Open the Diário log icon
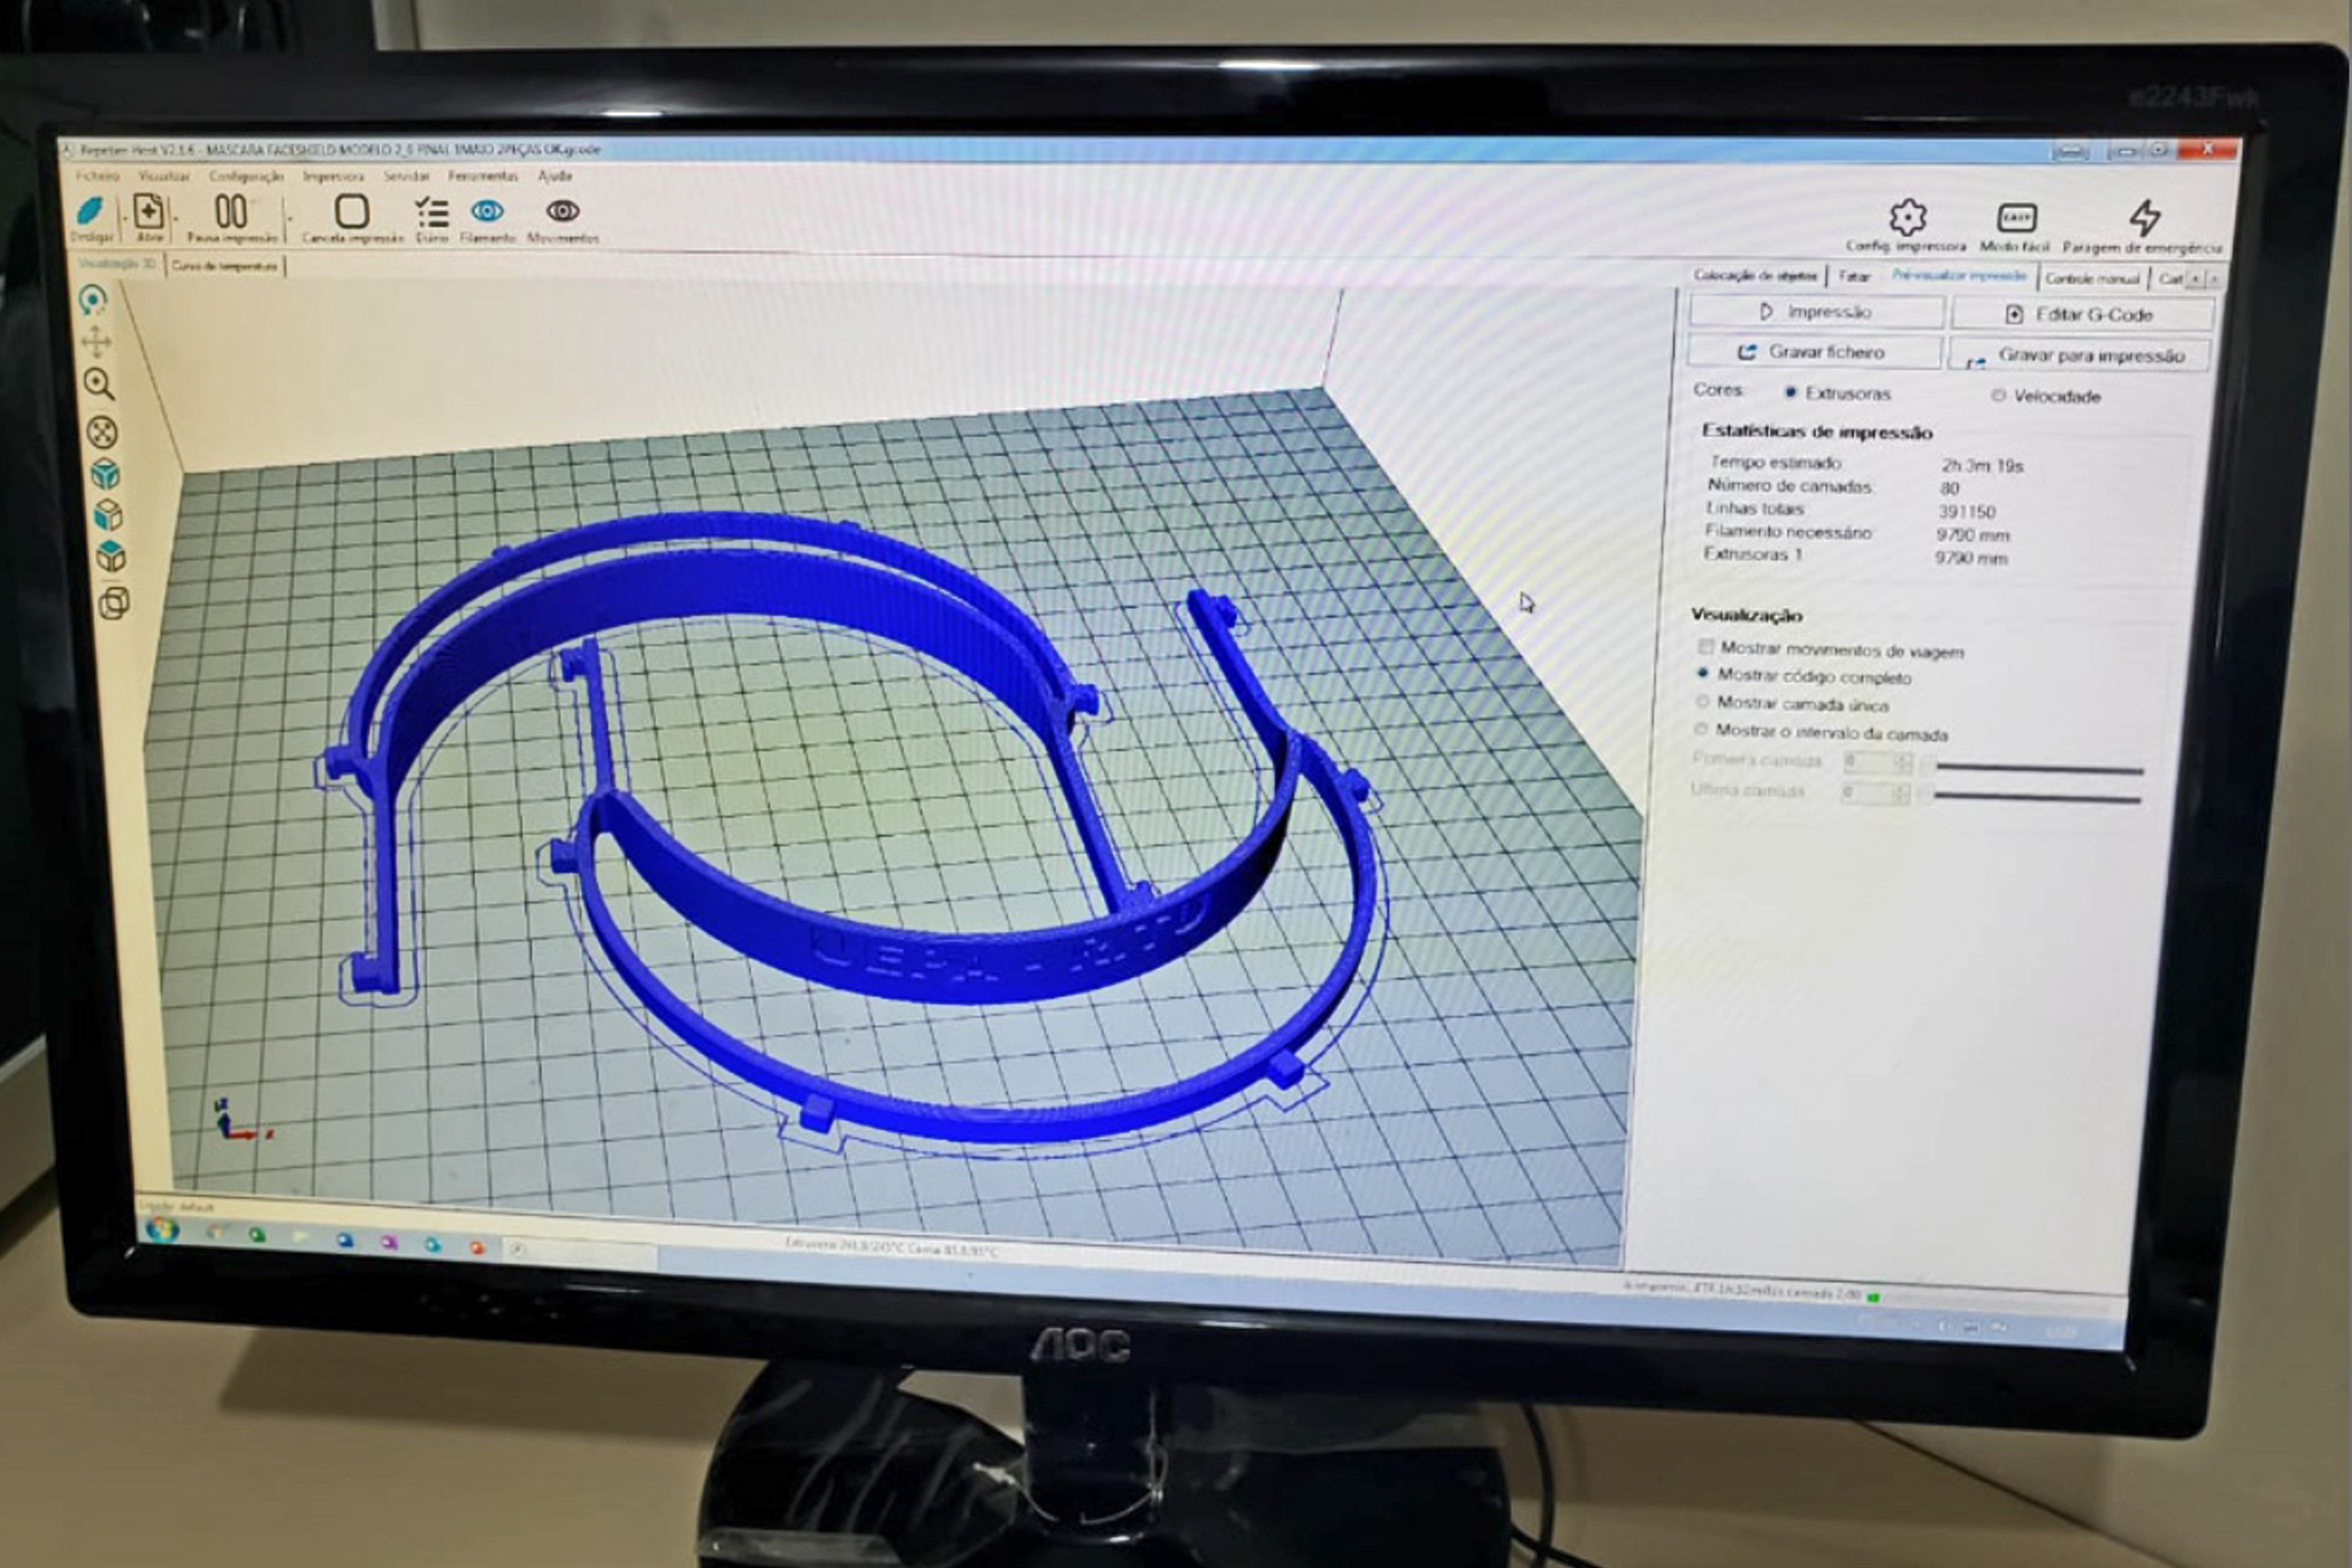The height and width of the screenshot is (1568, 2352). point(432,212)
